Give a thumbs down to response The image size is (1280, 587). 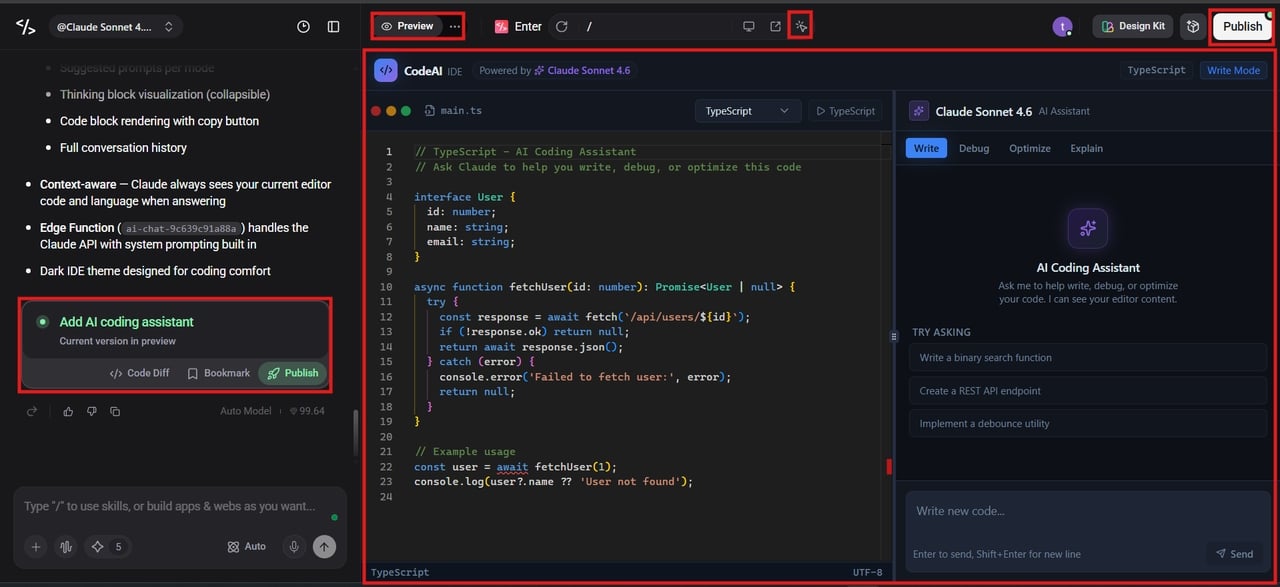[x=91, y=411]
